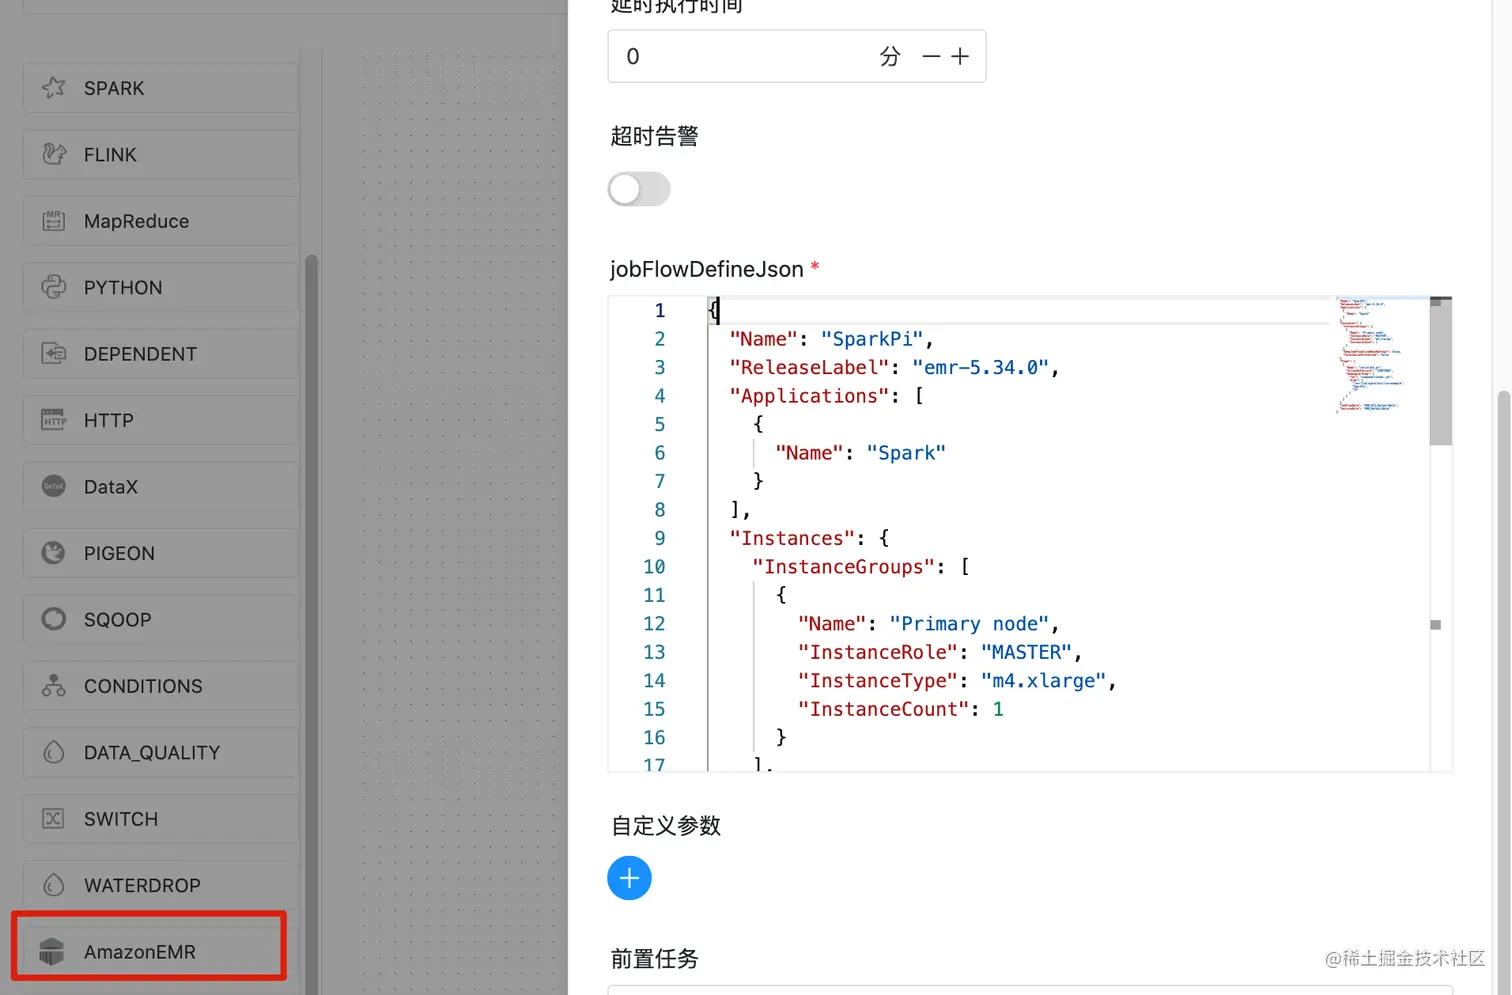
Task: Click the "Spark" application name value
Action: point(906,453)
